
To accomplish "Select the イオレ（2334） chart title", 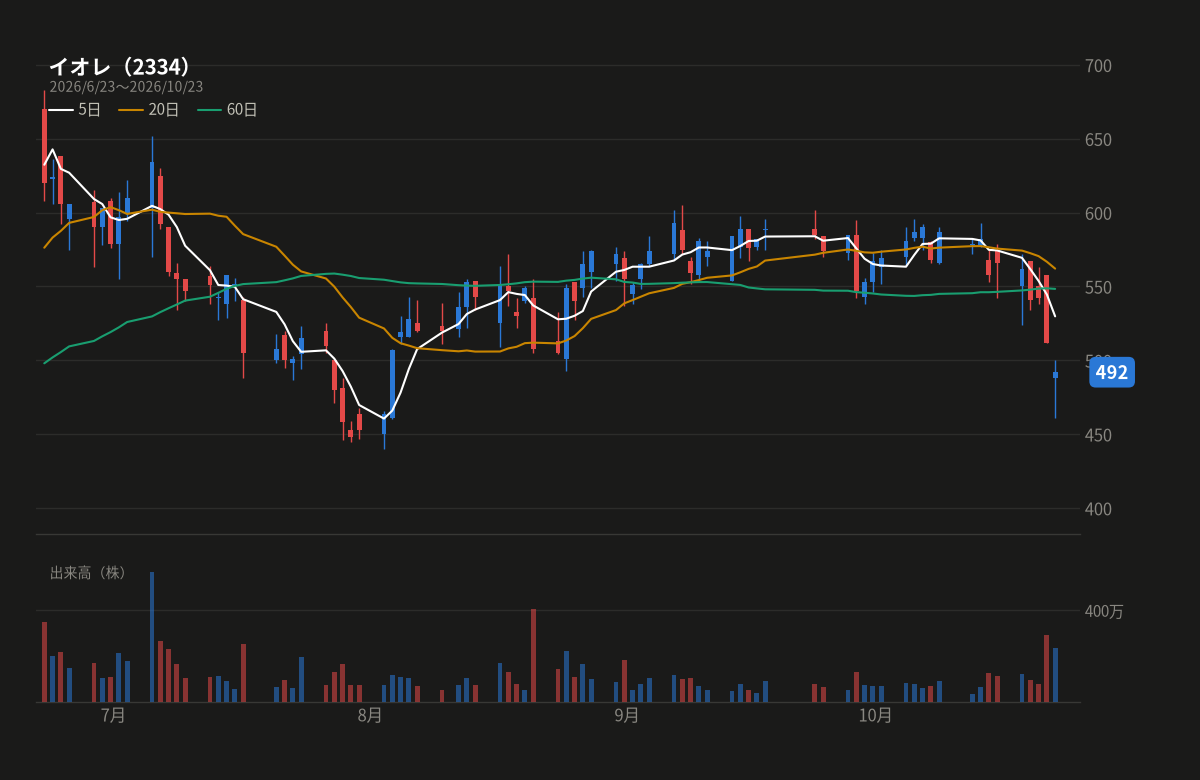I will pos(120,66).
